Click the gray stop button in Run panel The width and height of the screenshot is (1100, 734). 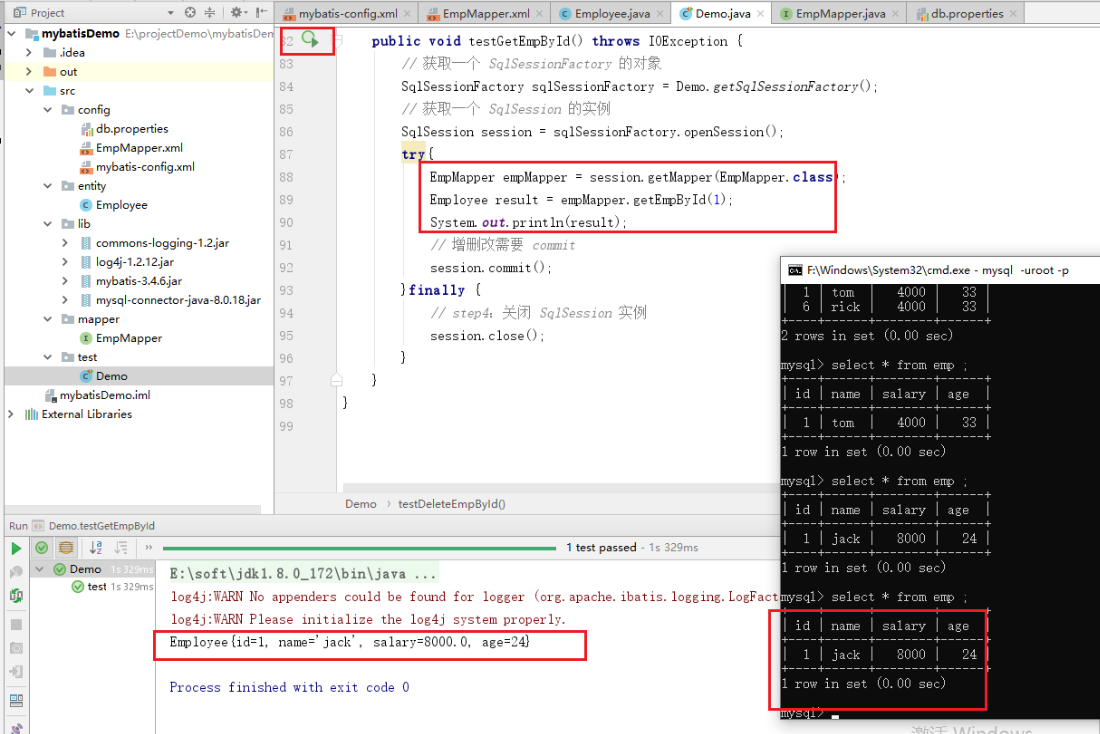coord(16,624)
